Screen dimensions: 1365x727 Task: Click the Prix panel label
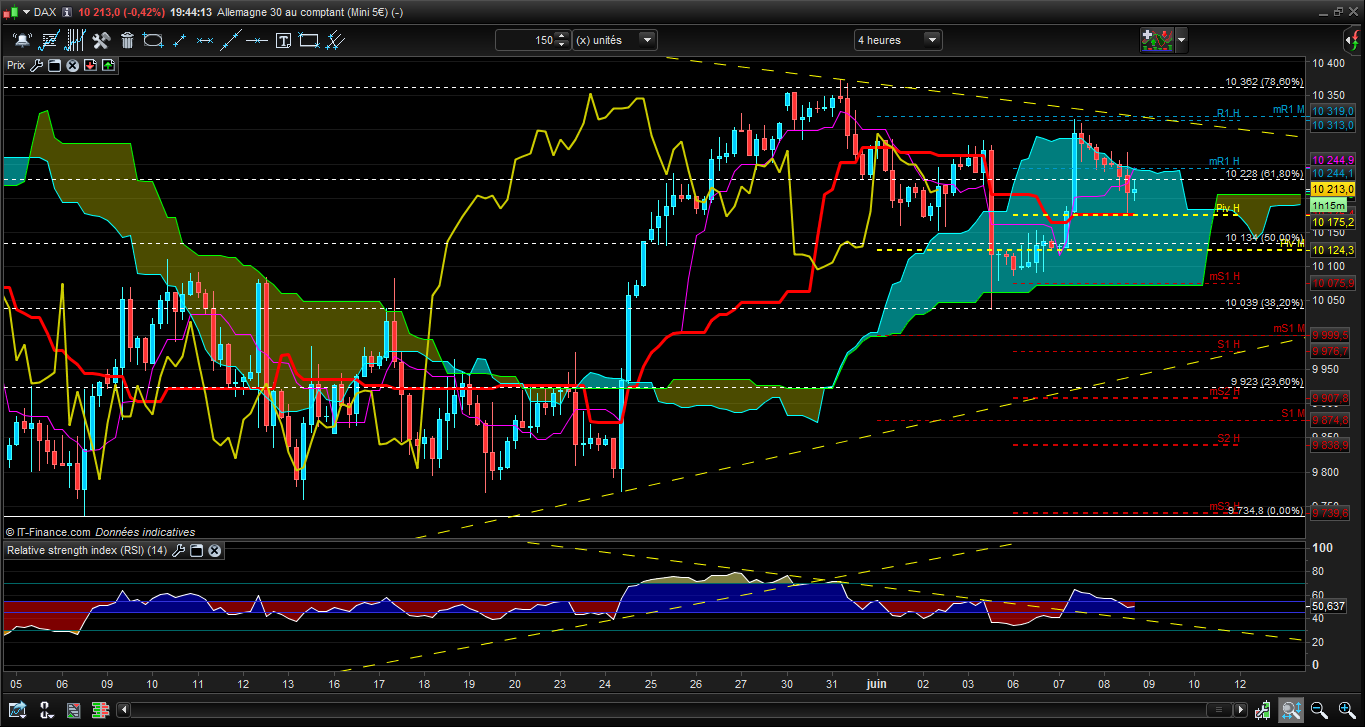tap(17, 65)
